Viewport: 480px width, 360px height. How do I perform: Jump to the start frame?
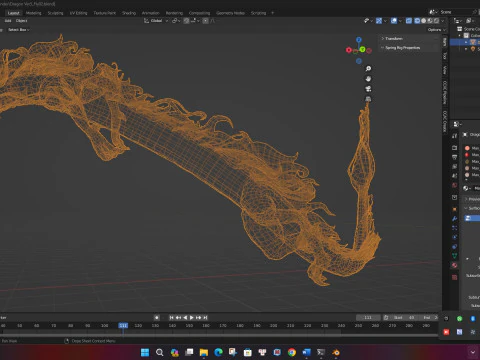click(171, 318)
